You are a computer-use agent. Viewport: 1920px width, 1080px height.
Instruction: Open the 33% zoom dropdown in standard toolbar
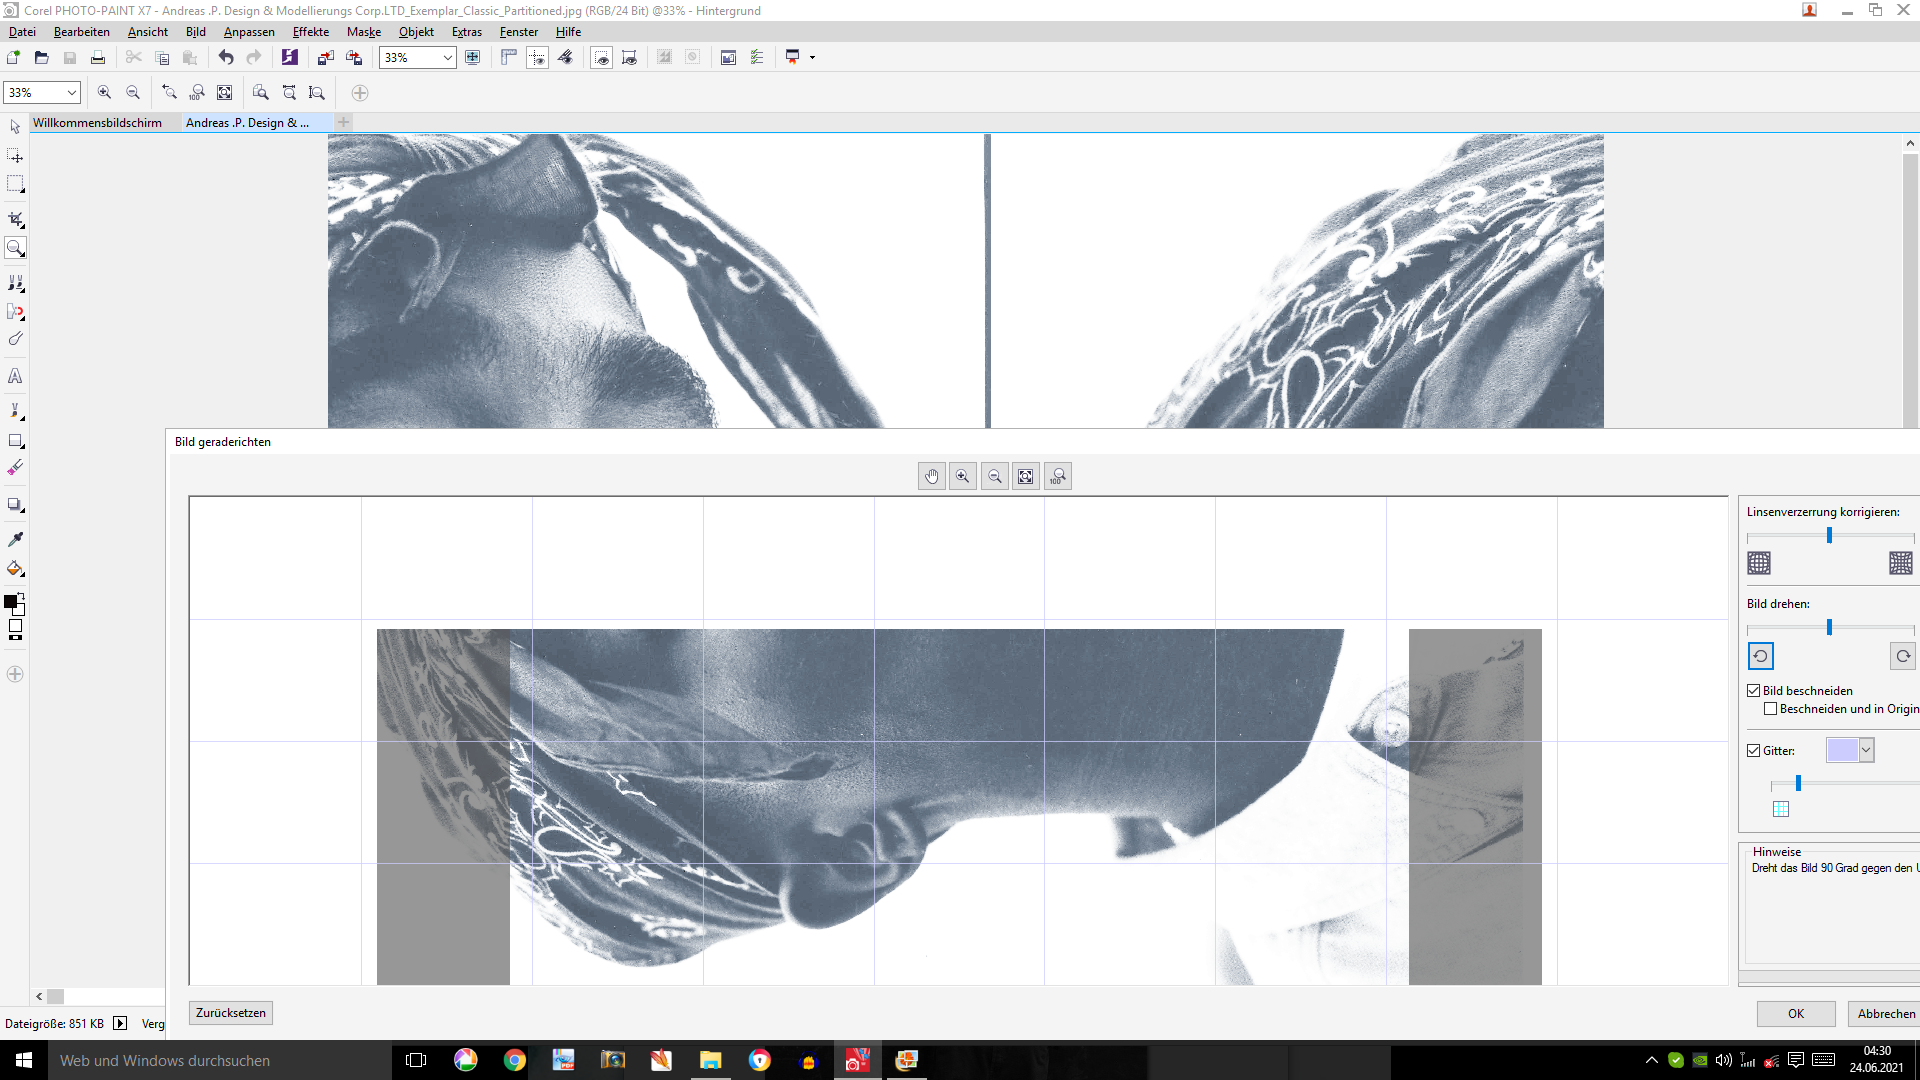click(x=447, y=58)
